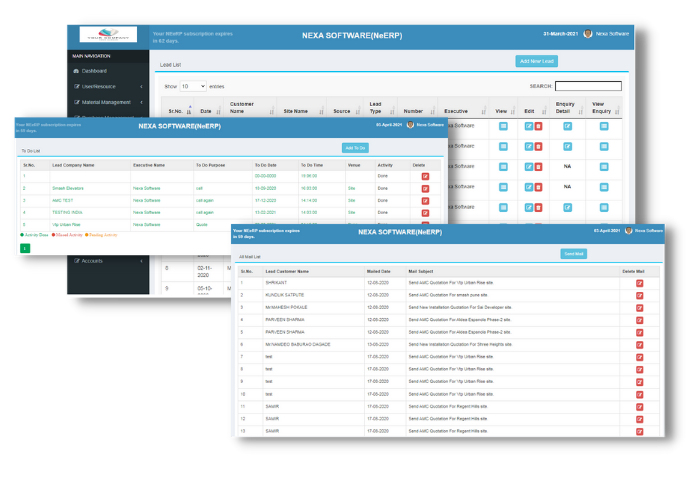This screenshot has height=500, width=700.
Task: Sort the lead table by Date column
Action: pos(206,110)
